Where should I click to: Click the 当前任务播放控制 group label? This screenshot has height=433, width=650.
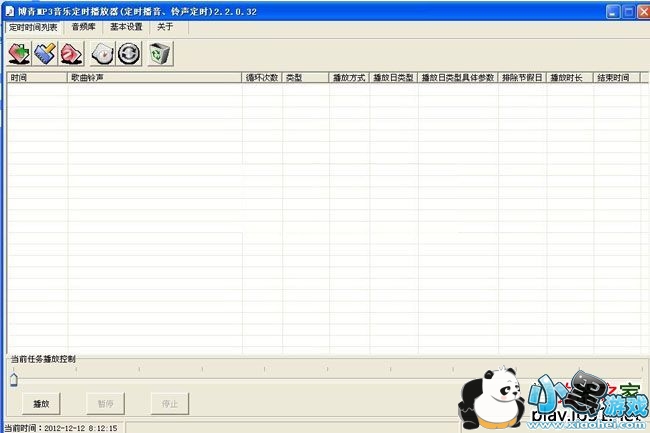click(43, 359)
